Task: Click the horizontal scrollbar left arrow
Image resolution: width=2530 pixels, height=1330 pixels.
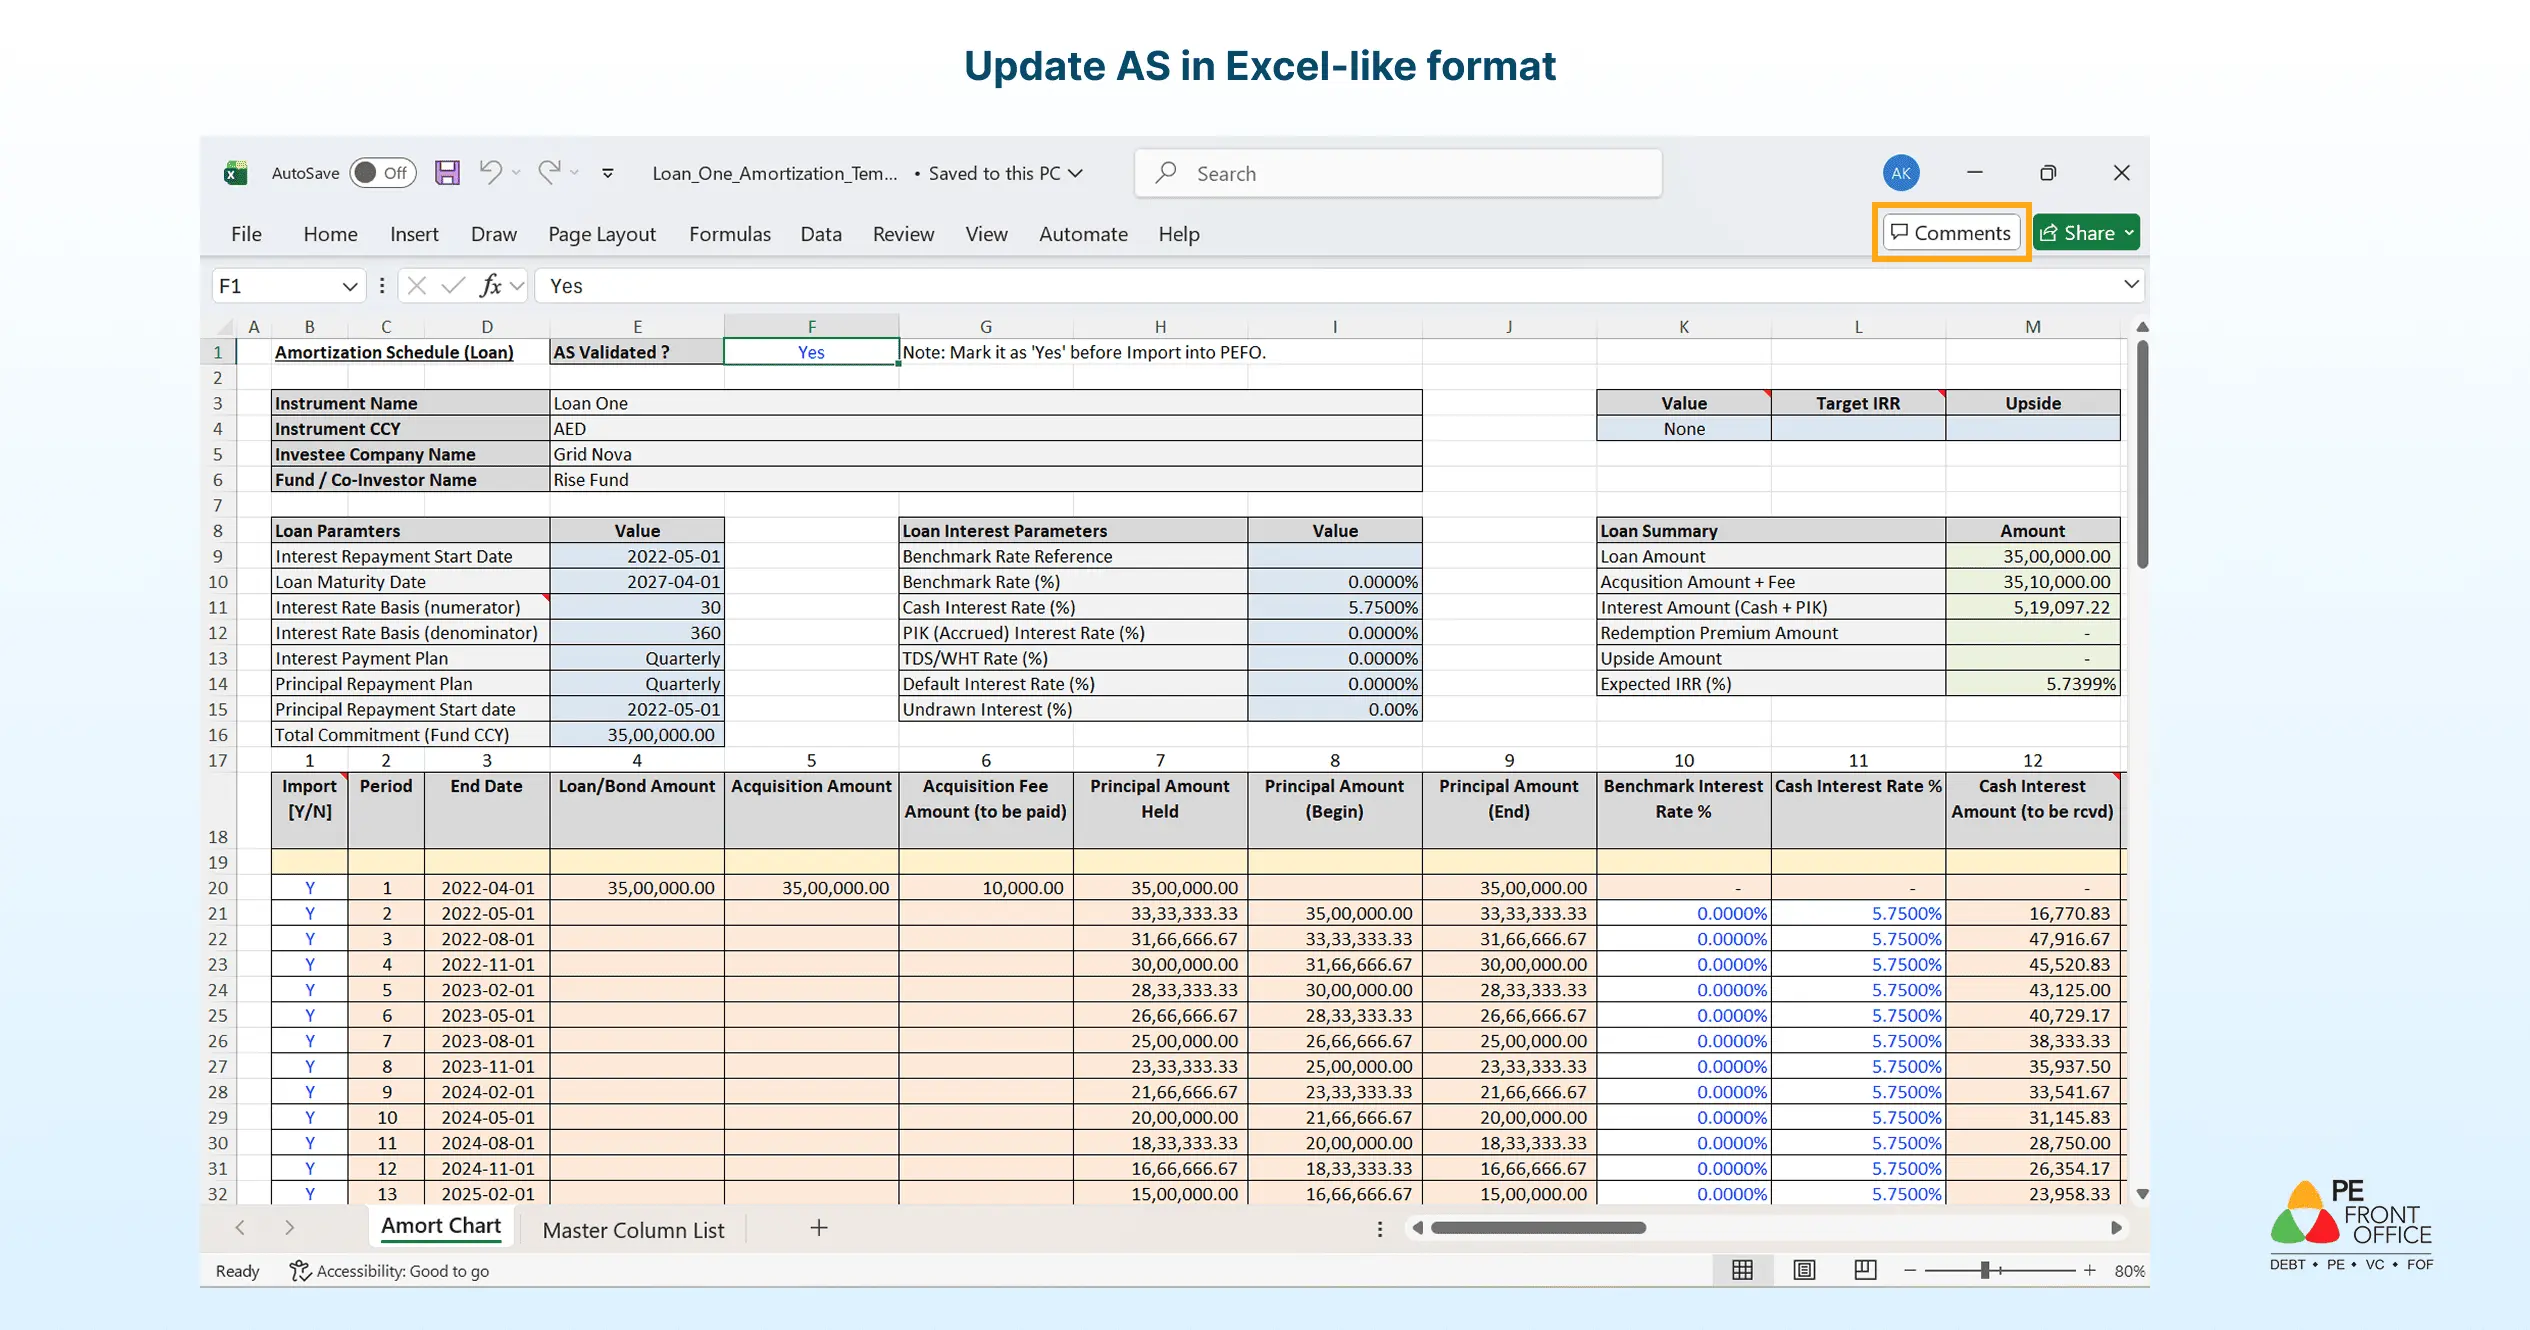Action: coord(1417,1228)
